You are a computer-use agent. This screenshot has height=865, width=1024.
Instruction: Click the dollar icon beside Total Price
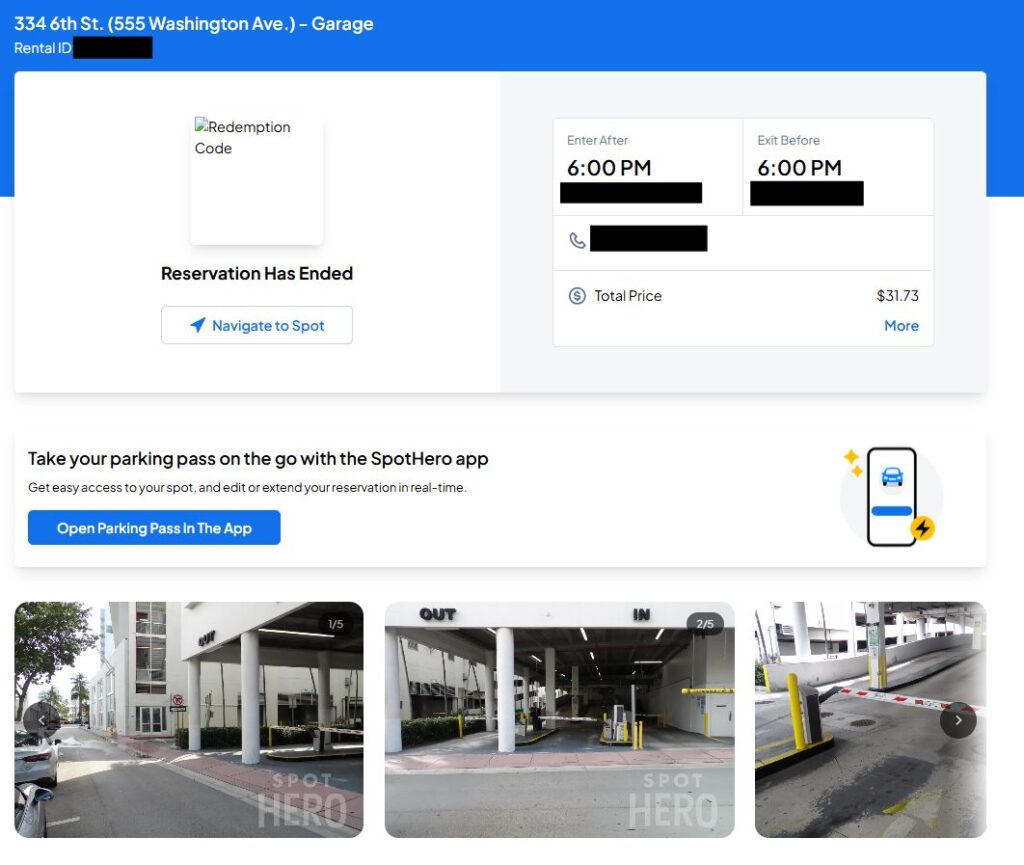point(577,296)
